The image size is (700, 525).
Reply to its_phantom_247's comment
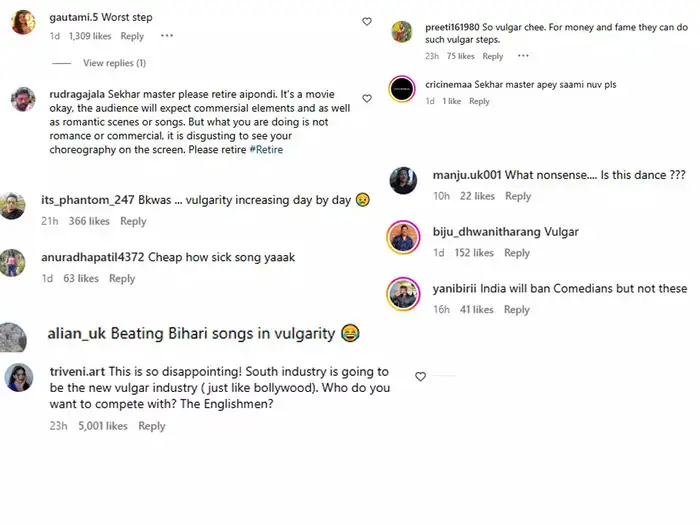[133, 221]
